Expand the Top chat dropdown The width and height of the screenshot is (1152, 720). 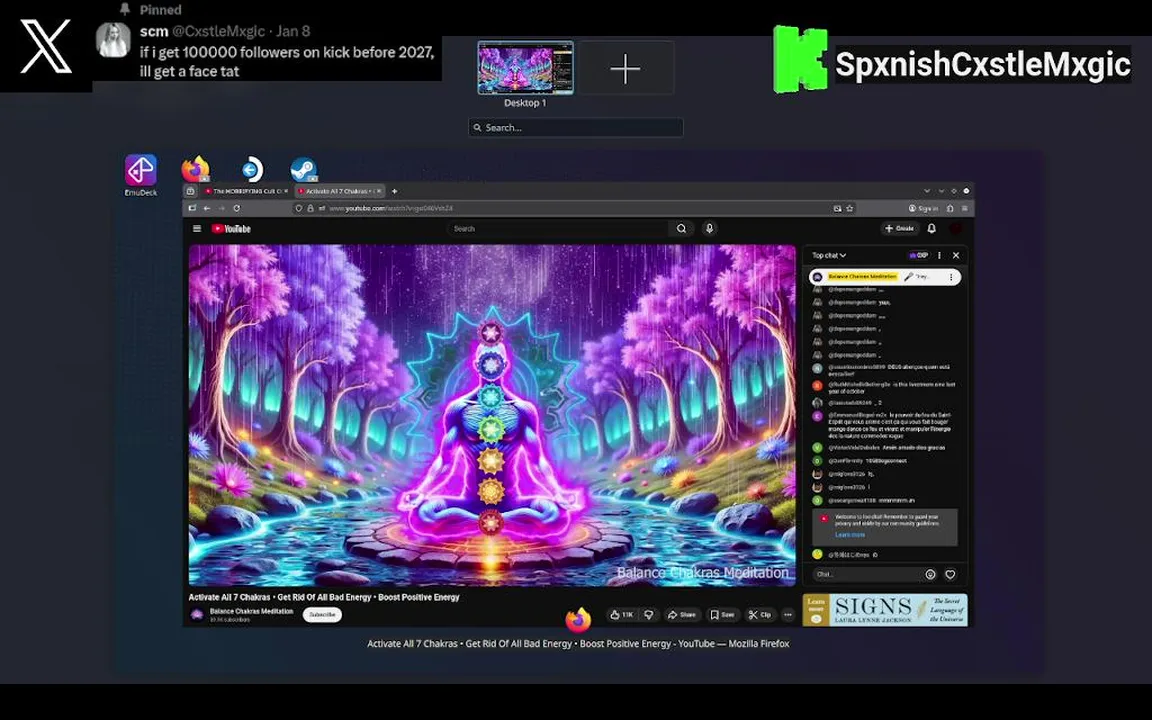tap(829, 256)
